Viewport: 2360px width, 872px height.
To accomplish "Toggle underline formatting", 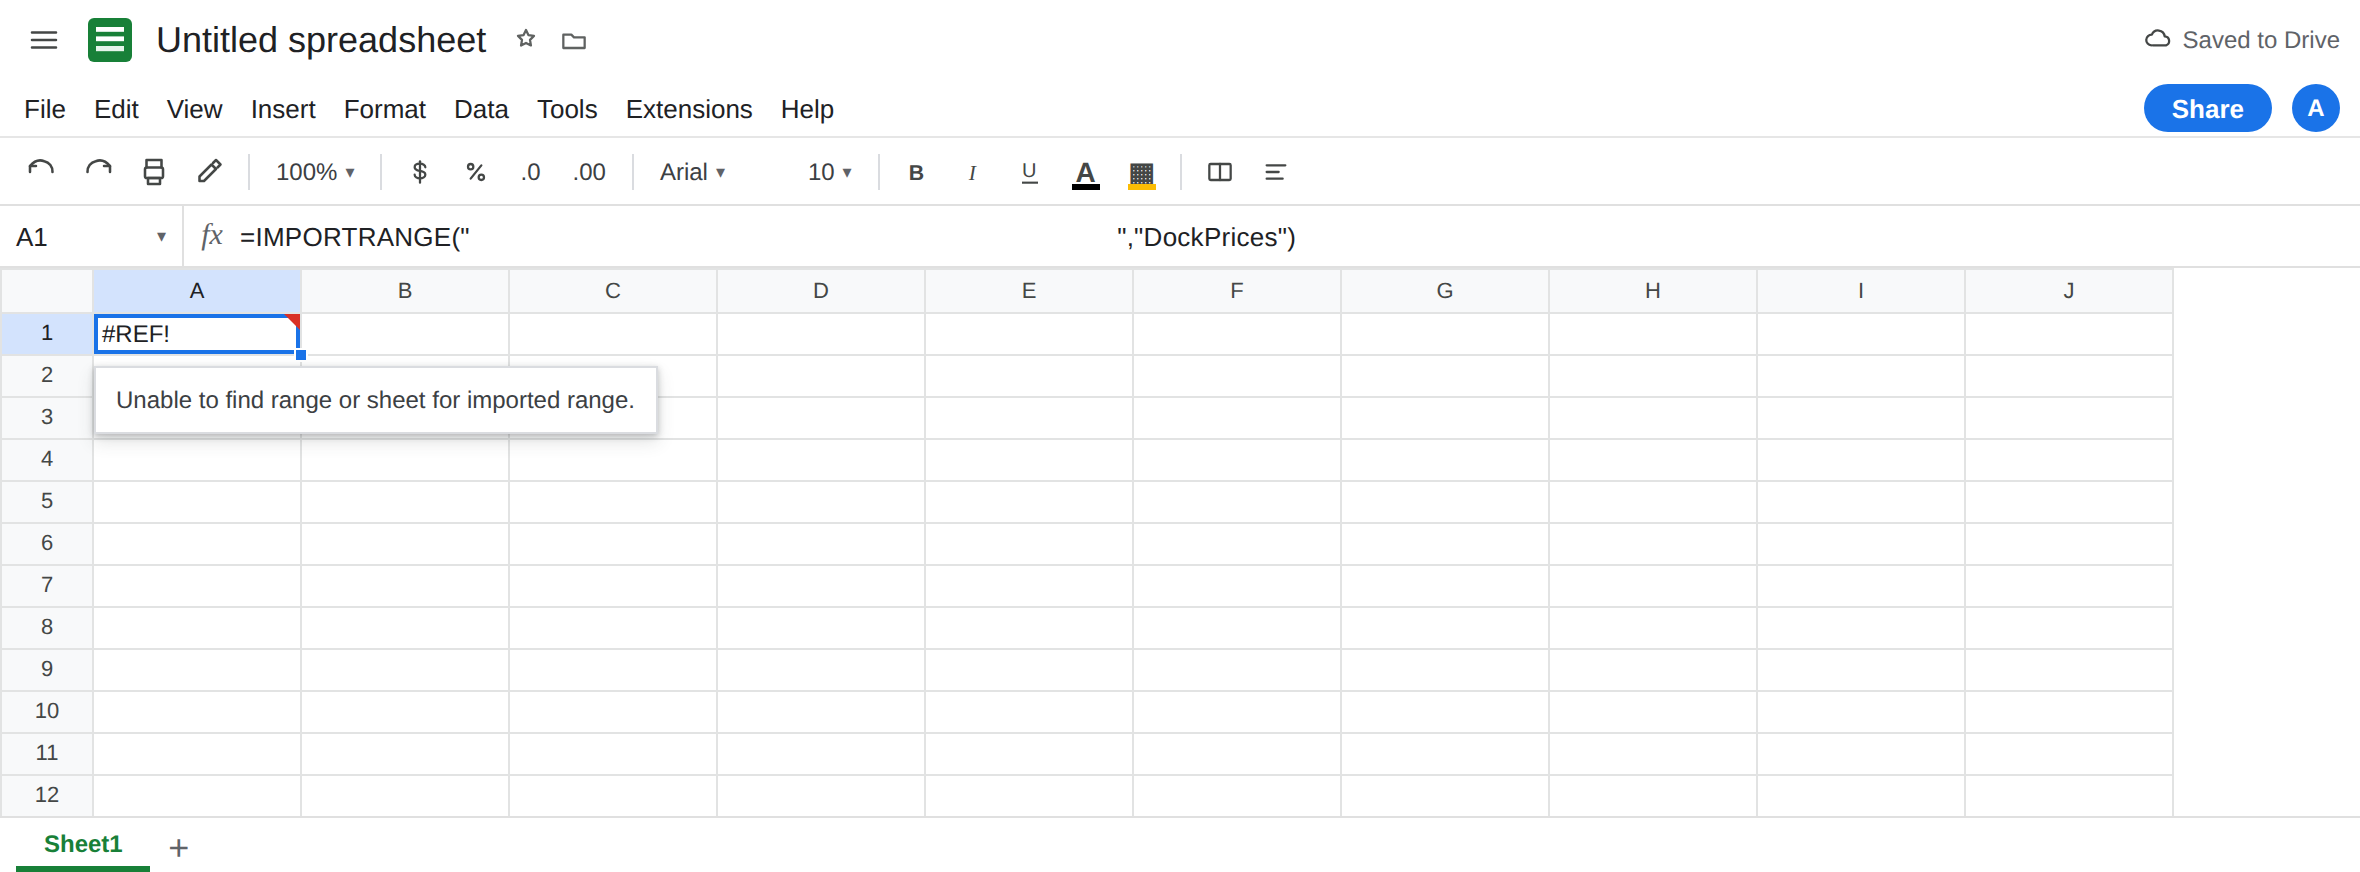I will [x=1029, y=173].
